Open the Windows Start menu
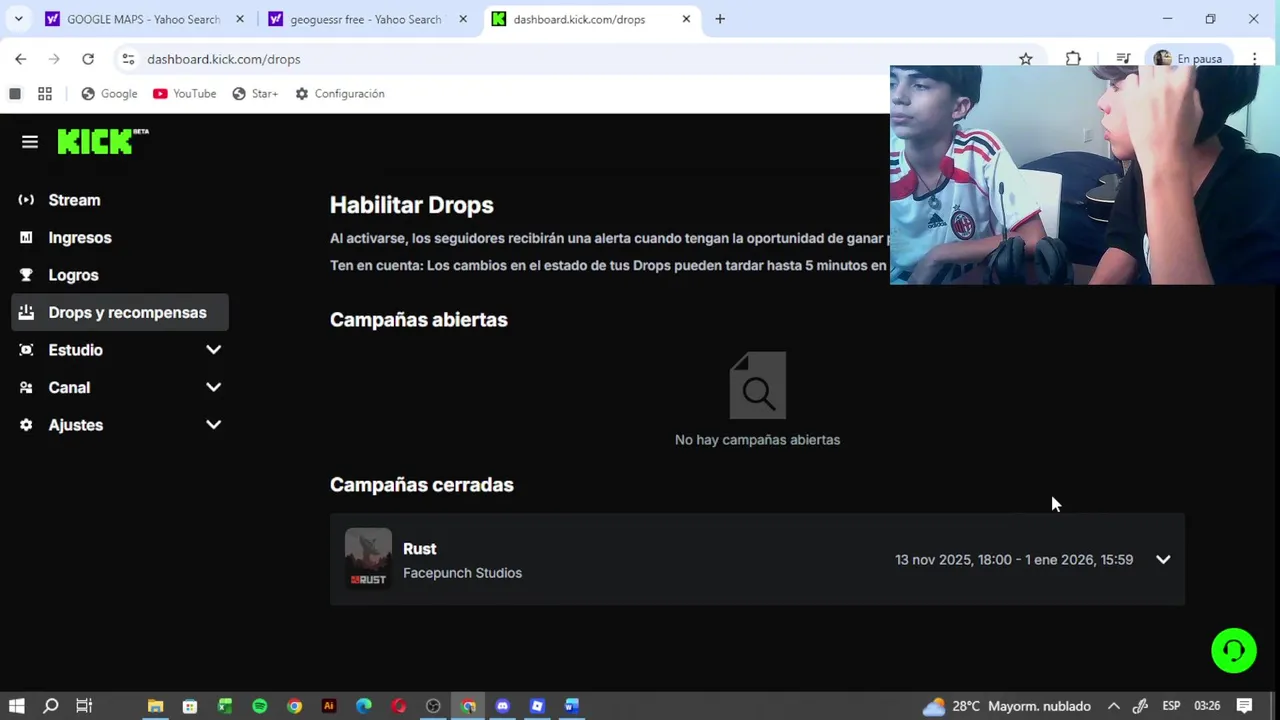1280x720 pixels. (x=16, y=706)
